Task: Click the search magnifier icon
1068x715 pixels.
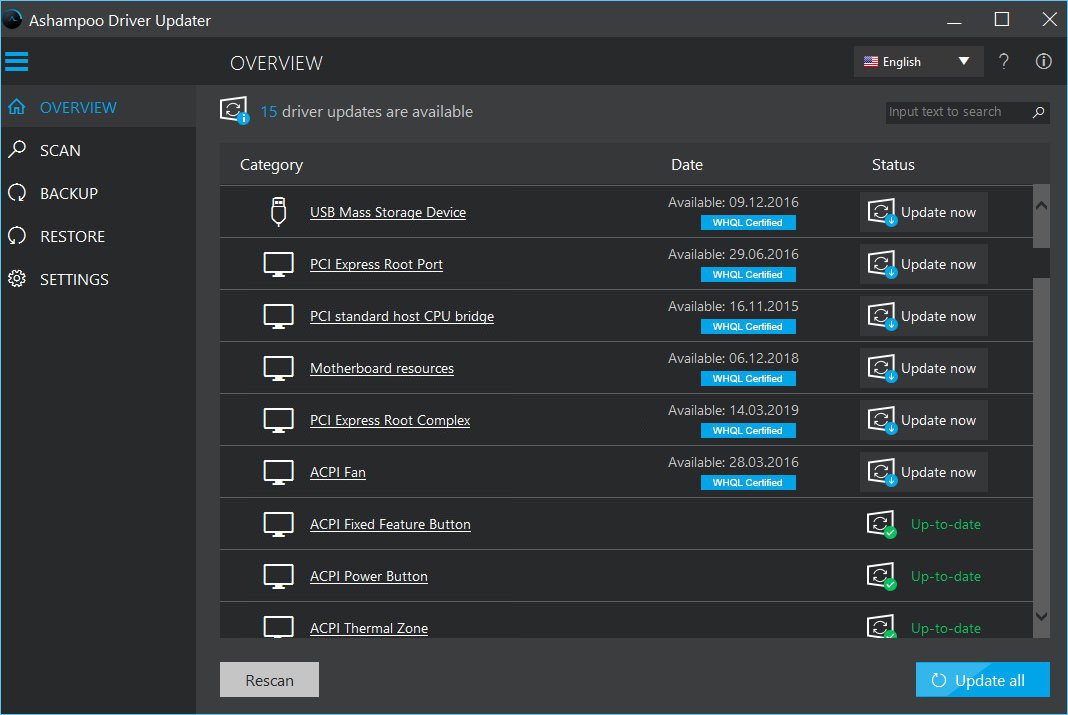Action: pyautogui.click(x=1038, y=112)
